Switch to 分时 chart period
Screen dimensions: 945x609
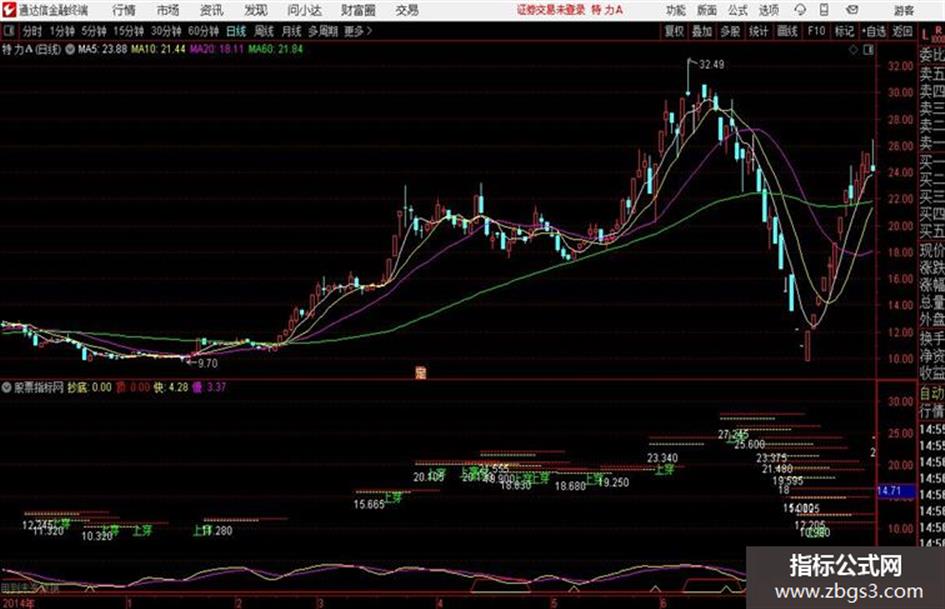coord(32,31)
